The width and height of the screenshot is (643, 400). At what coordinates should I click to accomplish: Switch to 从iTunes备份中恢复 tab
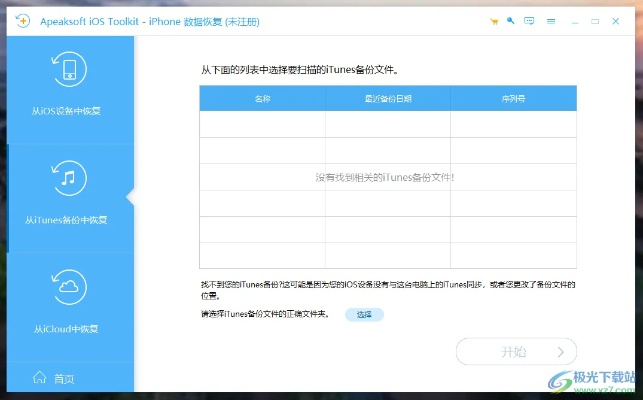(x=66, y=219)
